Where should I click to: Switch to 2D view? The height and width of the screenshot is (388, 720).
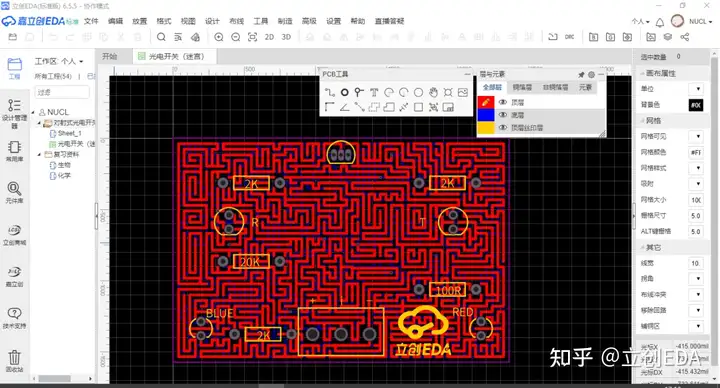[269, 37]
